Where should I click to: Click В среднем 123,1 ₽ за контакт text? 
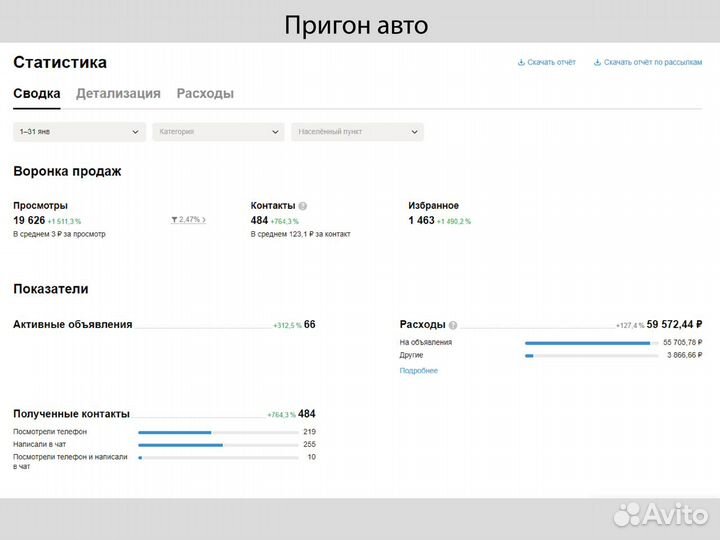pyautogui.click(x=300, y=234)
